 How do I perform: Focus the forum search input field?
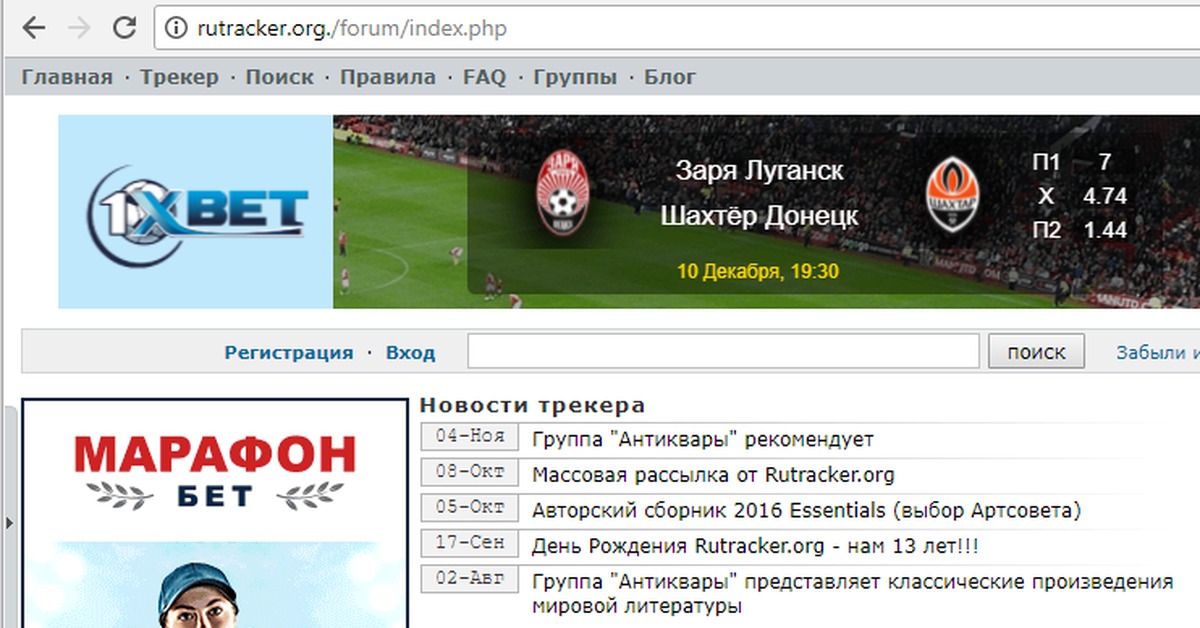(723, 352)
